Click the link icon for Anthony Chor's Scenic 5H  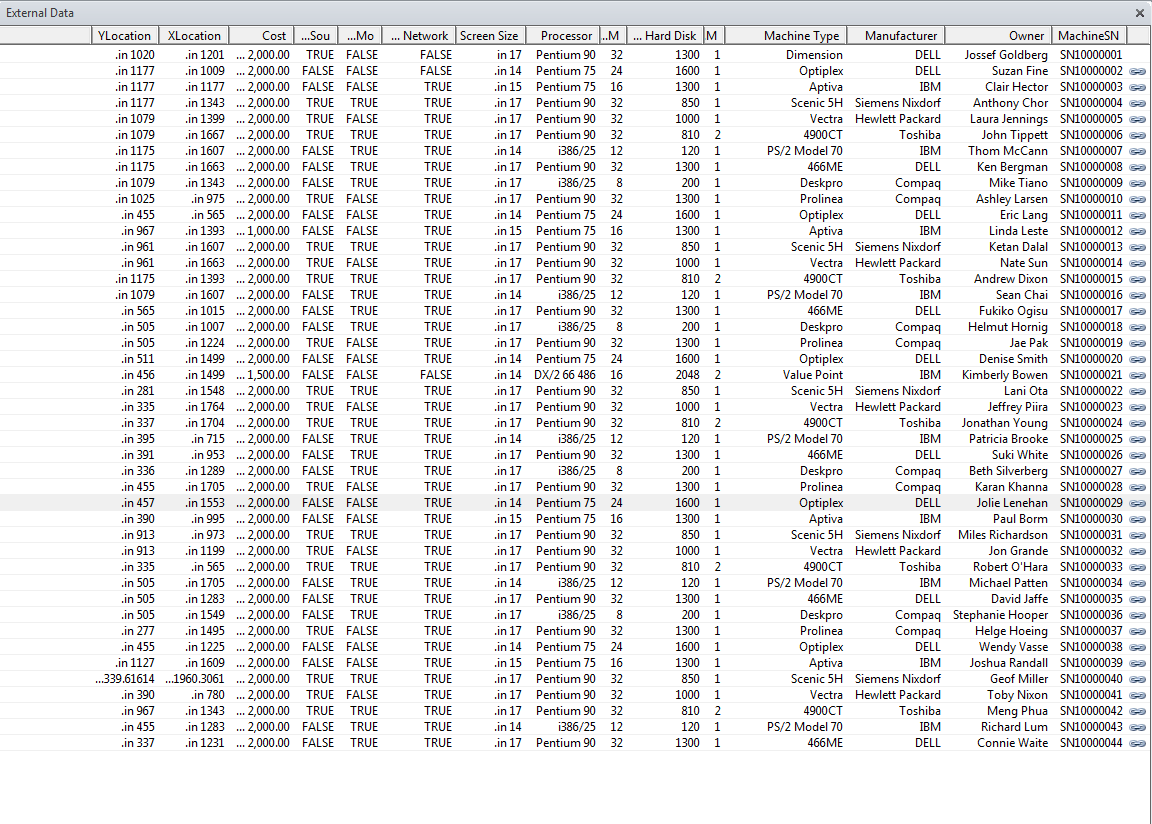coord(1139,103)
